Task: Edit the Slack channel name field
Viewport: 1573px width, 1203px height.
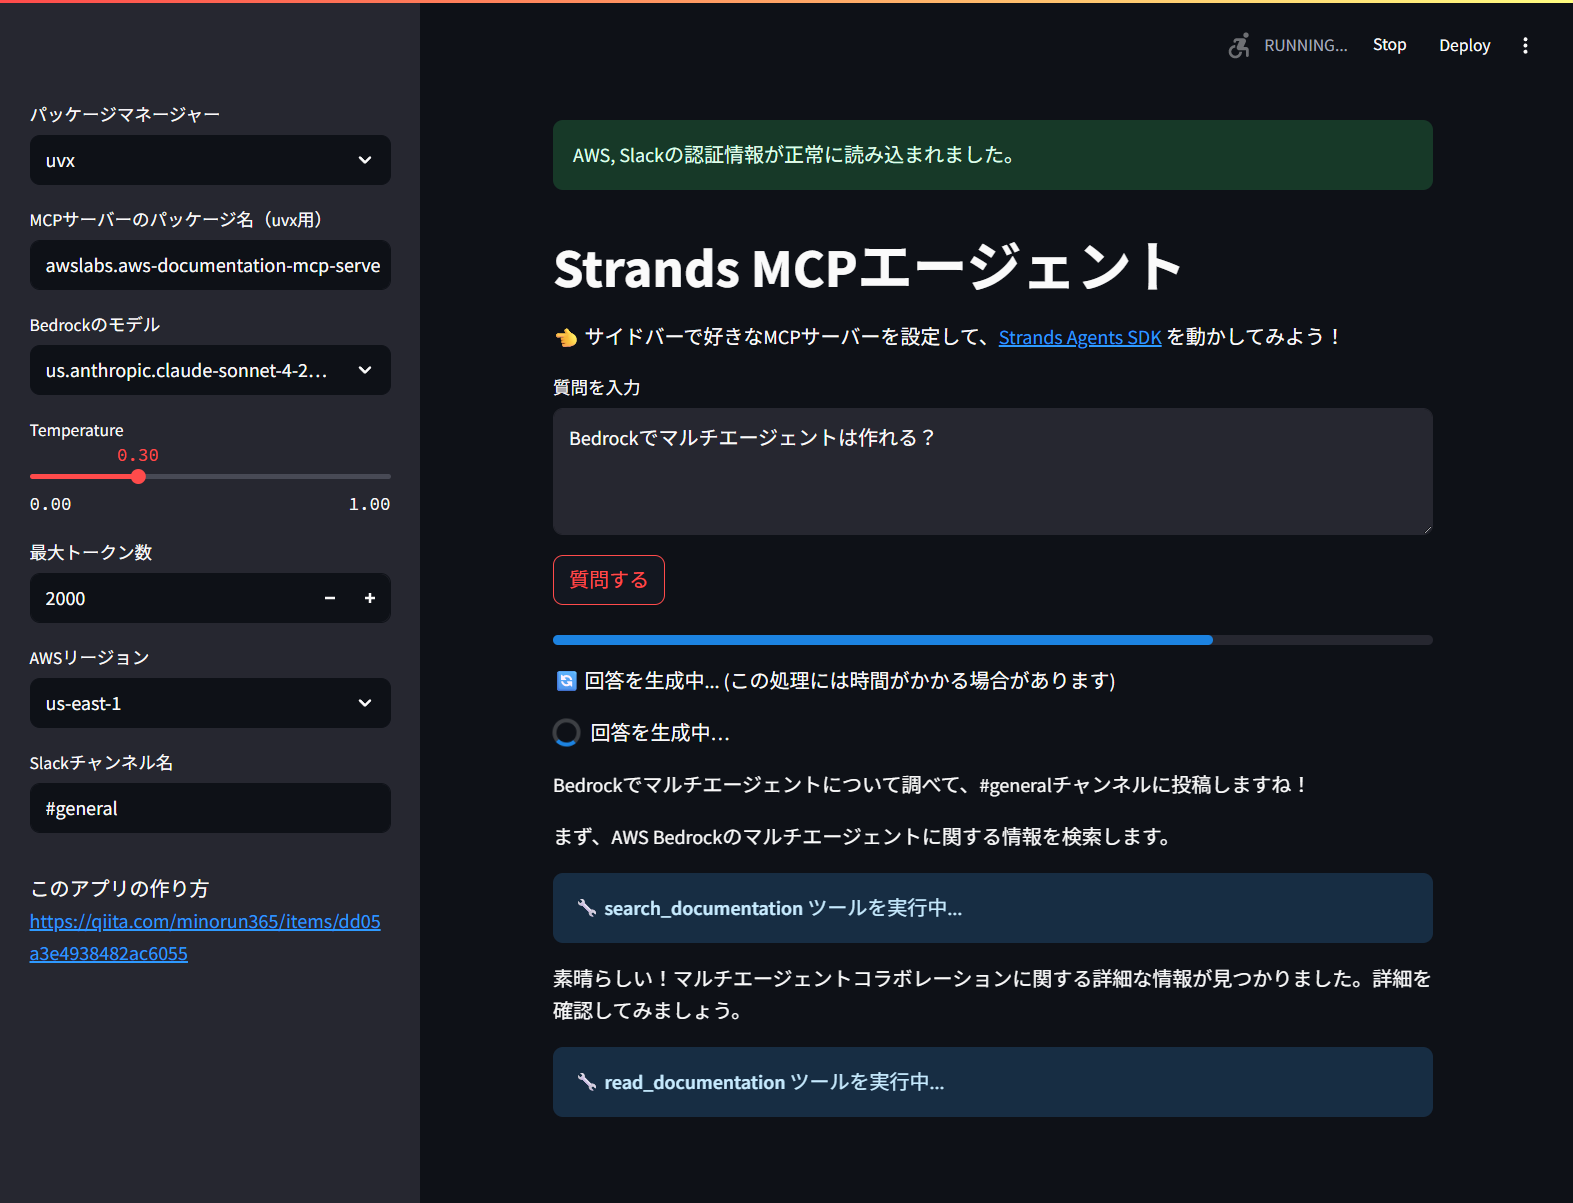Action: (210, 808)
